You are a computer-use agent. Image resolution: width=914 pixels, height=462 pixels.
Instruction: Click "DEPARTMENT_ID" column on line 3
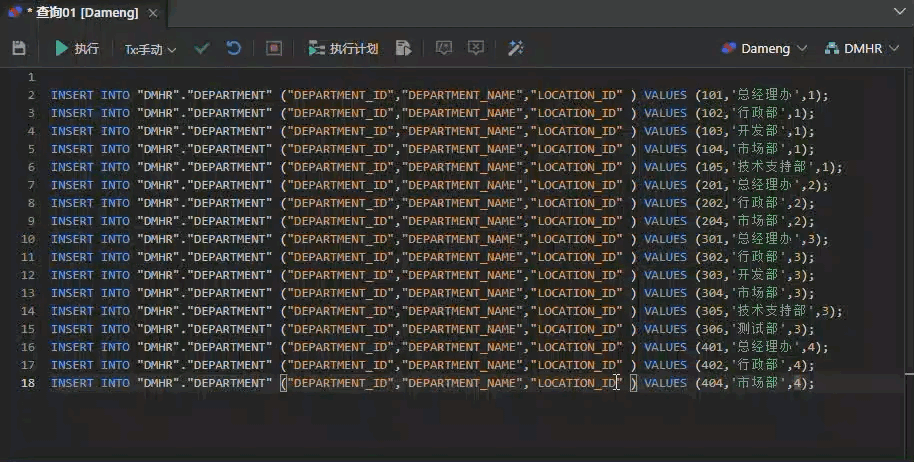[x=340, y=113]
